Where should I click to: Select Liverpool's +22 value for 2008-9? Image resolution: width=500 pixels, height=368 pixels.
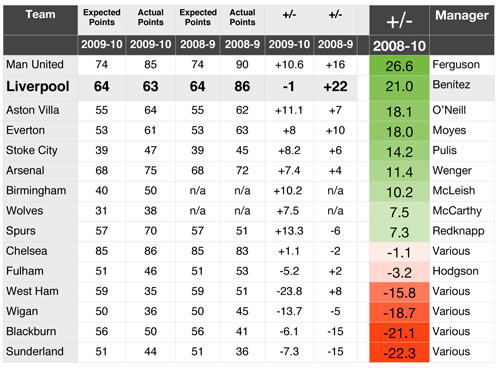335,87
